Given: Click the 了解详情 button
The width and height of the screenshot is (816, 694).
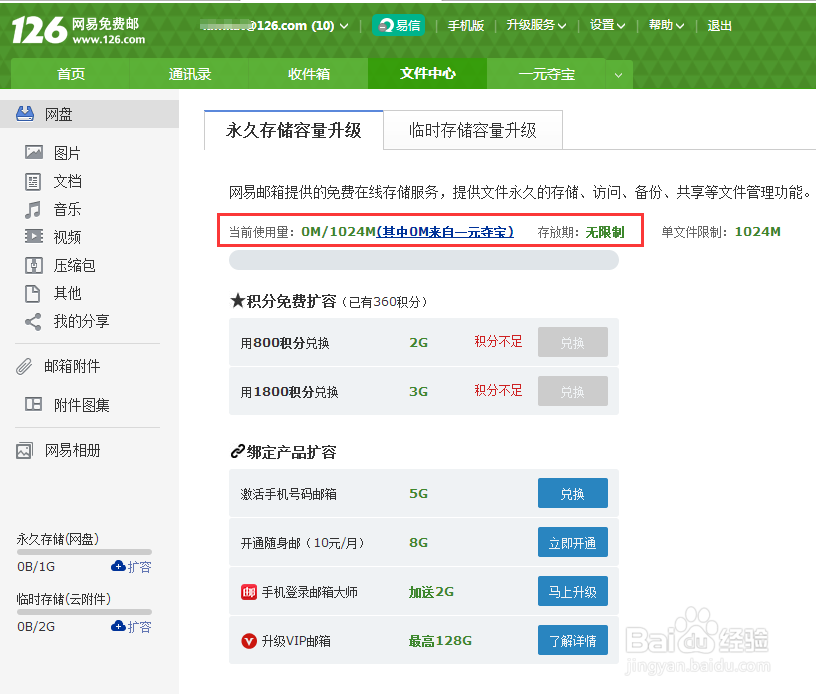Looking at the screenshot, I should [x=572, y=640].
